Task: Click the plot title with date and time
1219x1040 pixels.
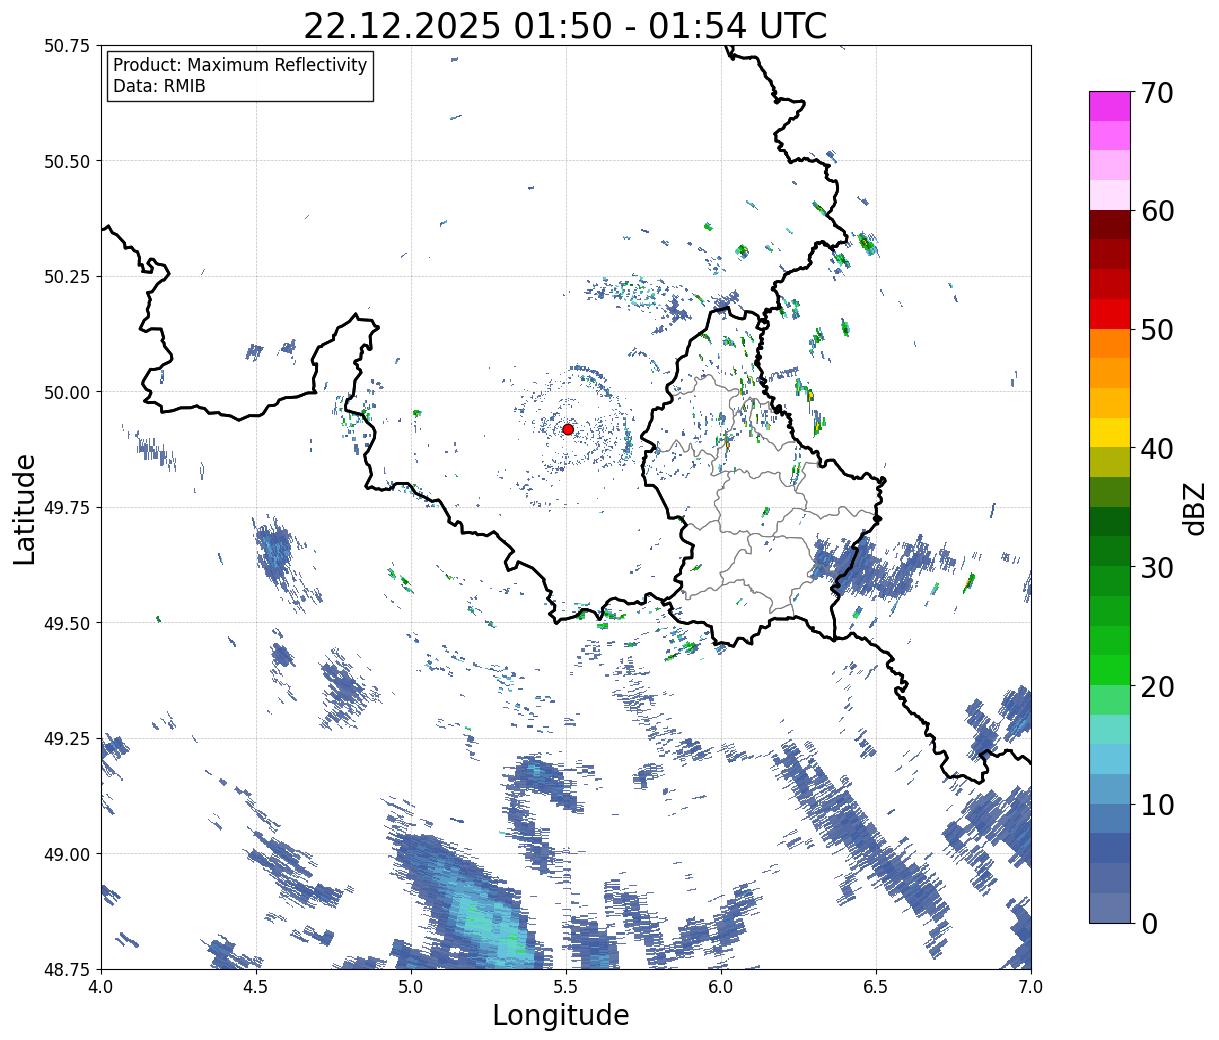Action: point(565,25)
